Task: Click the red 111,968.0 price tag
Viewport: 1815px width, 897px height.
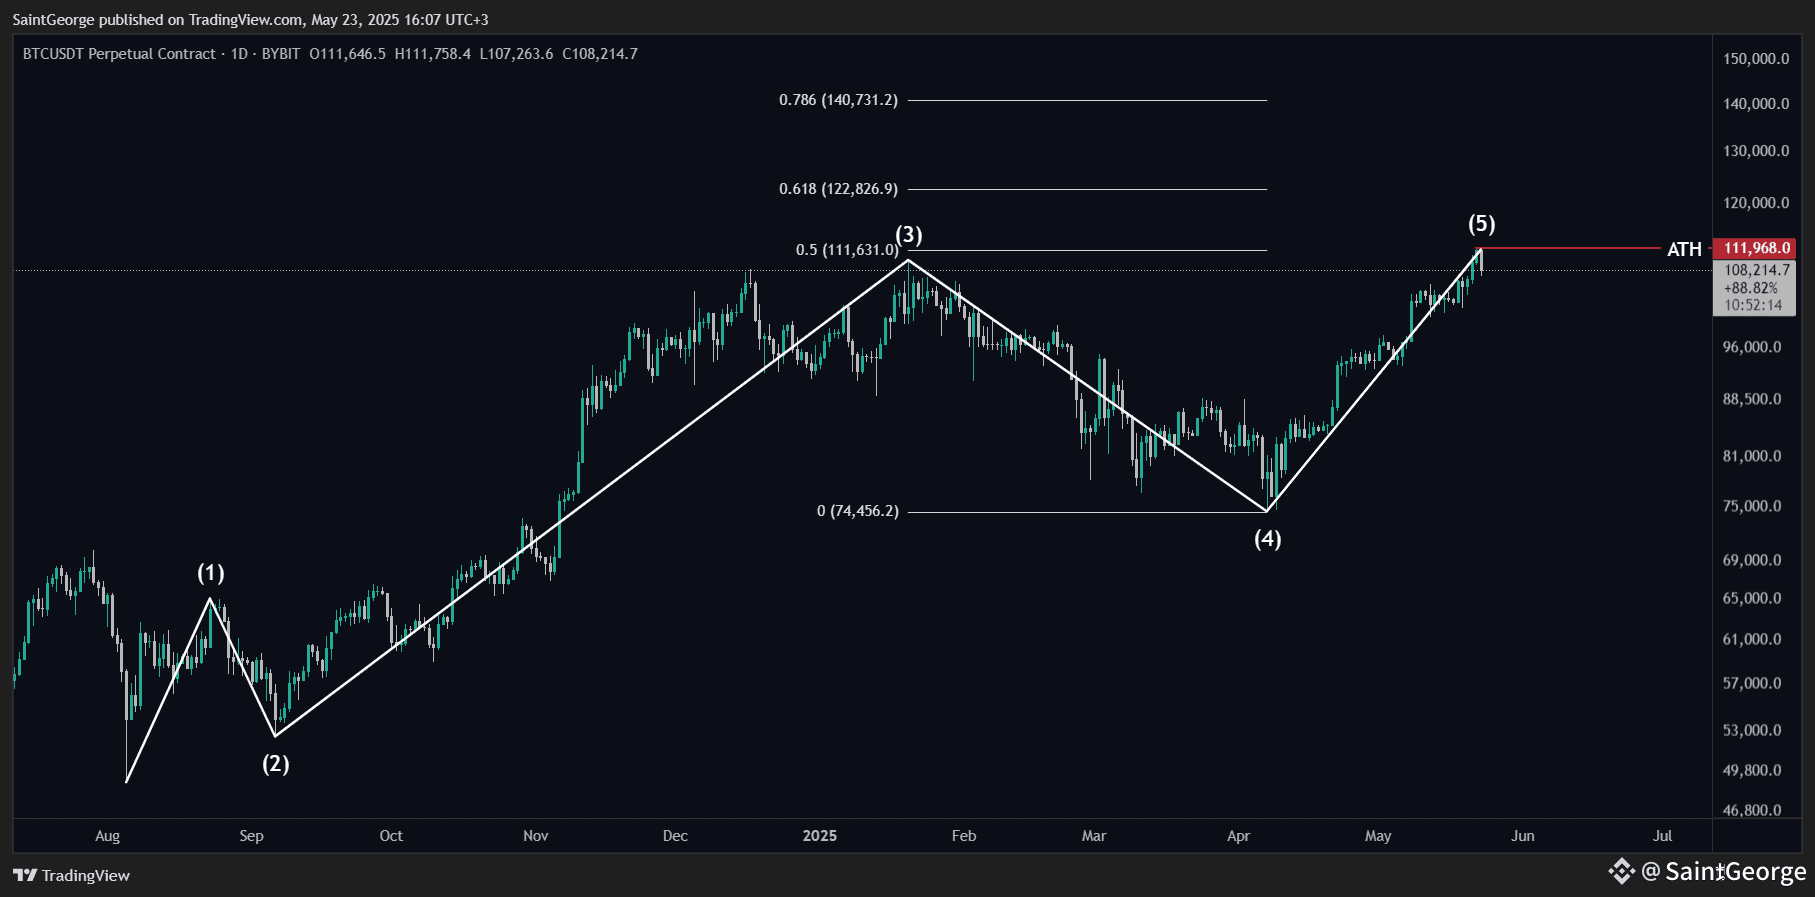Action: coord(1754,248)
